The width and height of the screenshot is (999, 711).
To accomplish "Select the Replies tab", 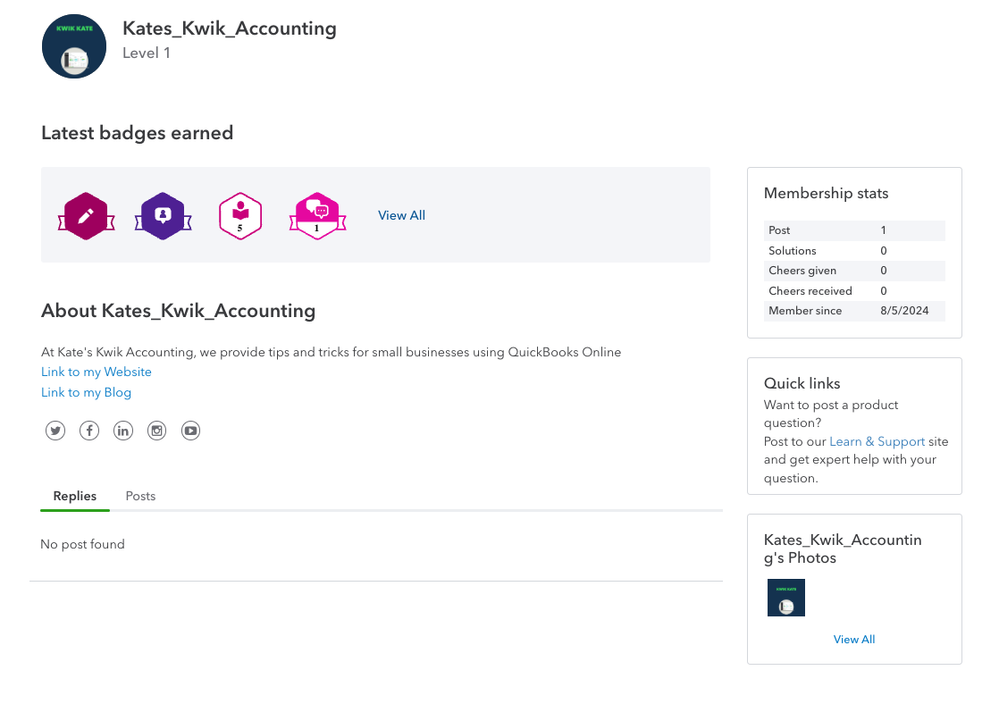I will pos(75,496).
